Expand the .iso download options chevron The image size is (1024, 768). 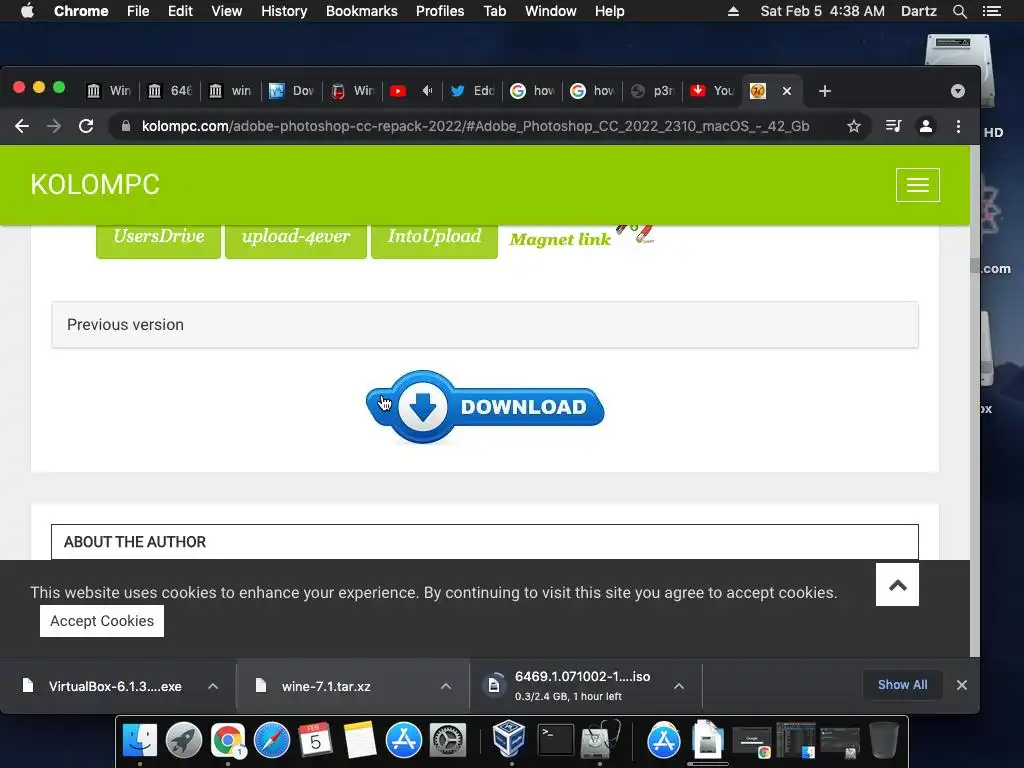click(679, 686)
